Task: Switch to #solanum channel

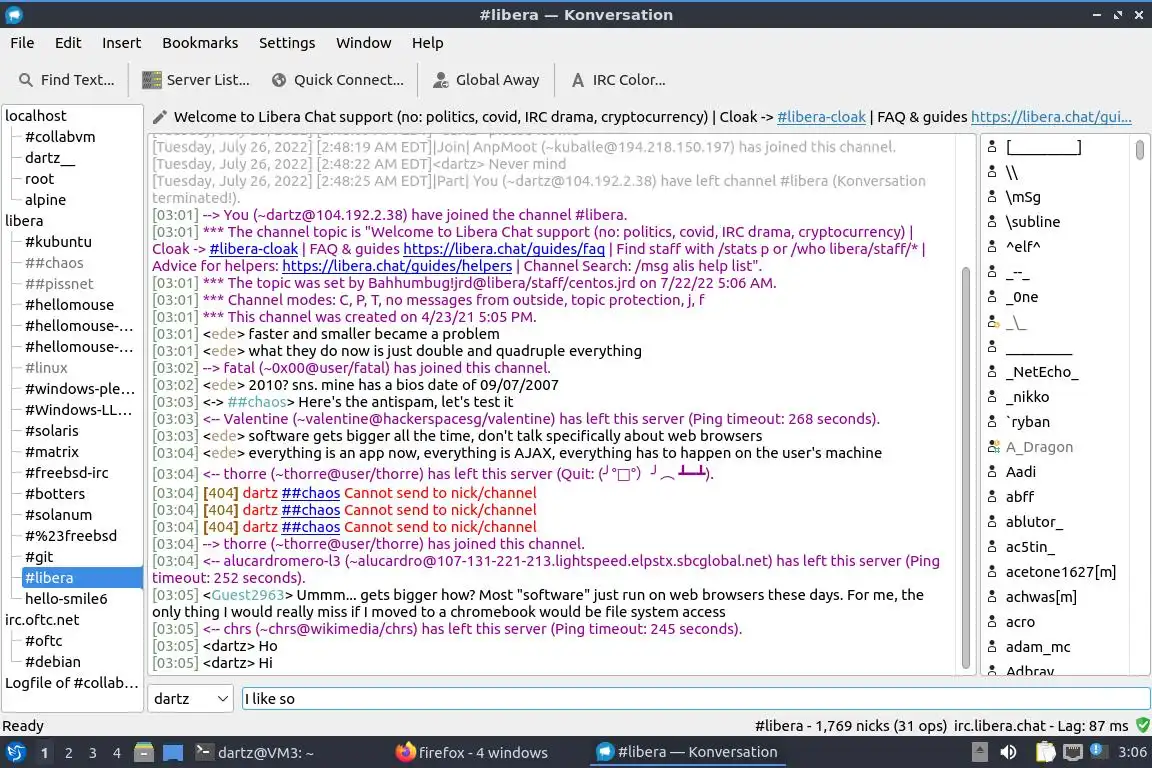Action: click(x=59, y=514)
